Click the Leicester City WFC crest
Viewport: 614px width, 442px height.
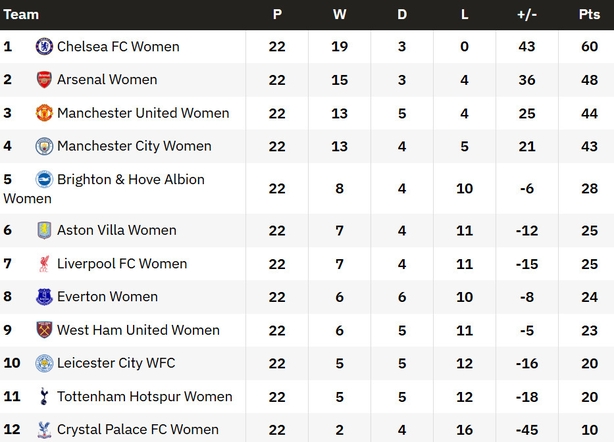click(x=44, y=363)
